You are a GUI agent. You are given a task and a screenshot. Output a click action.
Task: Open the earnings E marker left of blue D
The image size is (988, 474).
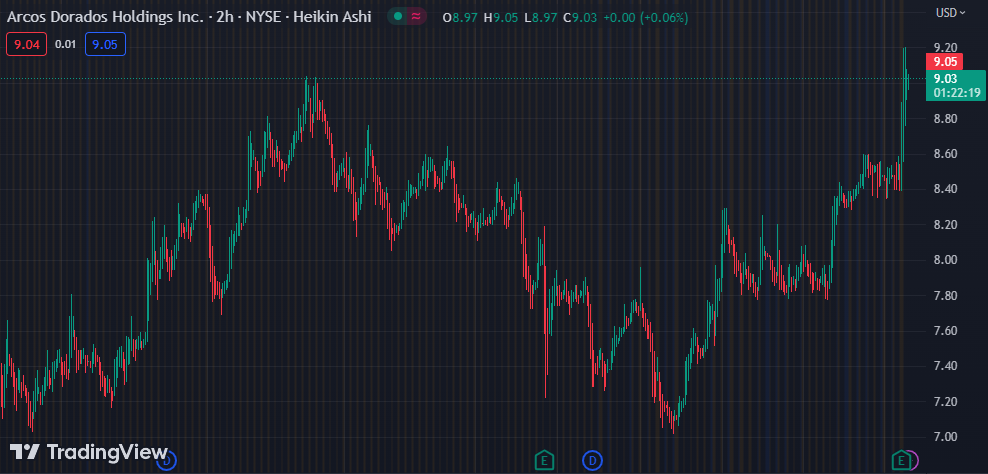[544, 460]
